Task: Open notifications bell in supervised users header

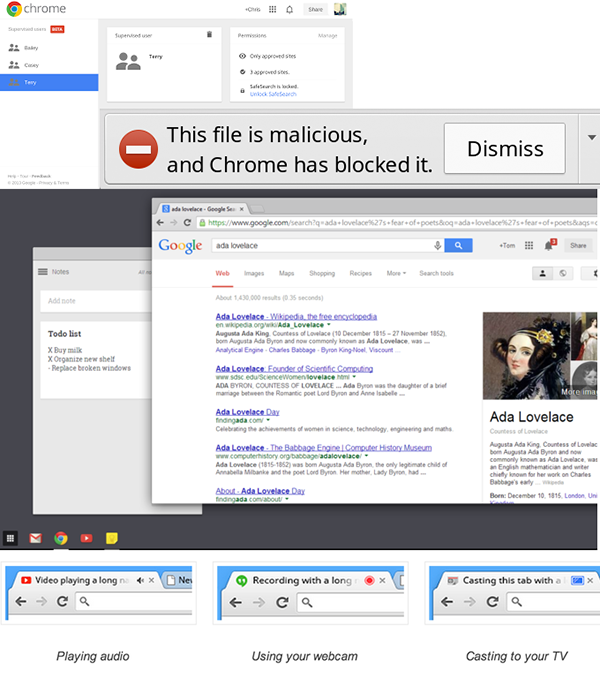Action: pyautogui.click(x=290, y=9)
